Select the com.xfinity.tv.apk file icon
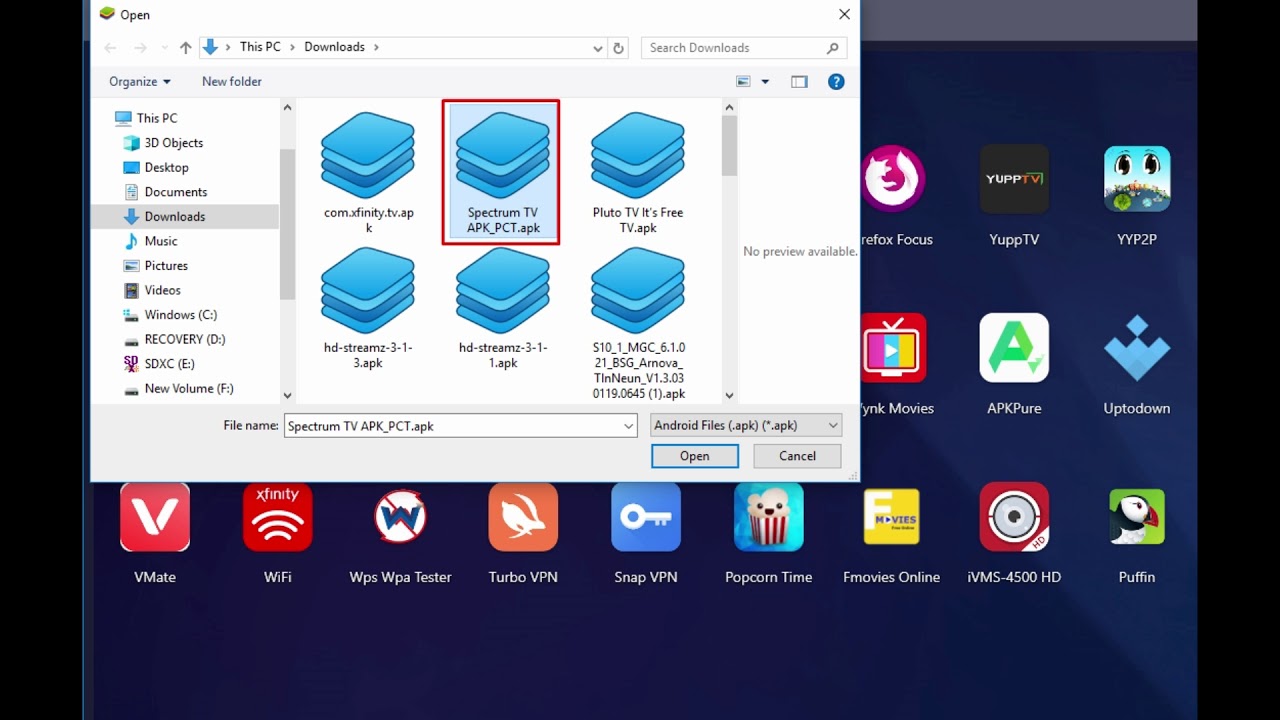1280x720 pixels. point(367,155)
